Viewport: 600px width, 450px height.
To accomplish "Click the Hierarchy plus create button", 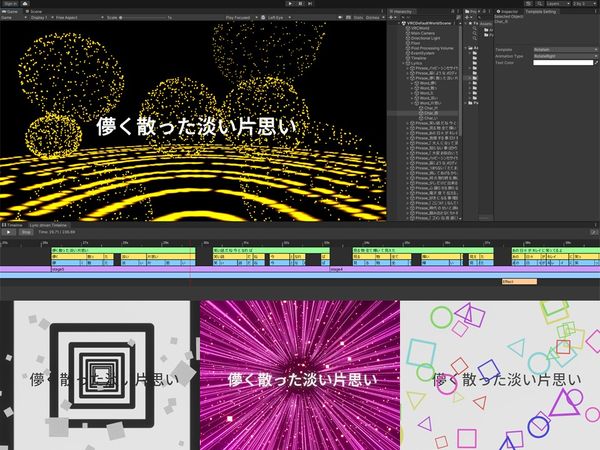I will [x=392, y=18].
